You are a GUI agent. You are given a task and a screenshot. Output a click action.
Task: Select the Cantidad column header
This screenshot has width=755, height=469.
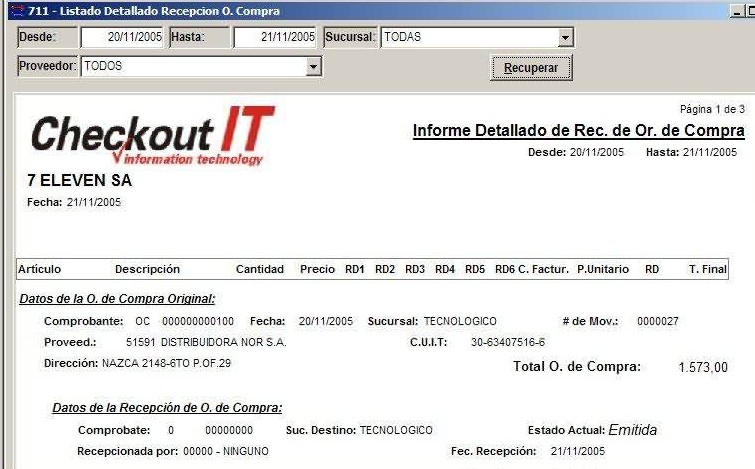click(x=260, y=269)
